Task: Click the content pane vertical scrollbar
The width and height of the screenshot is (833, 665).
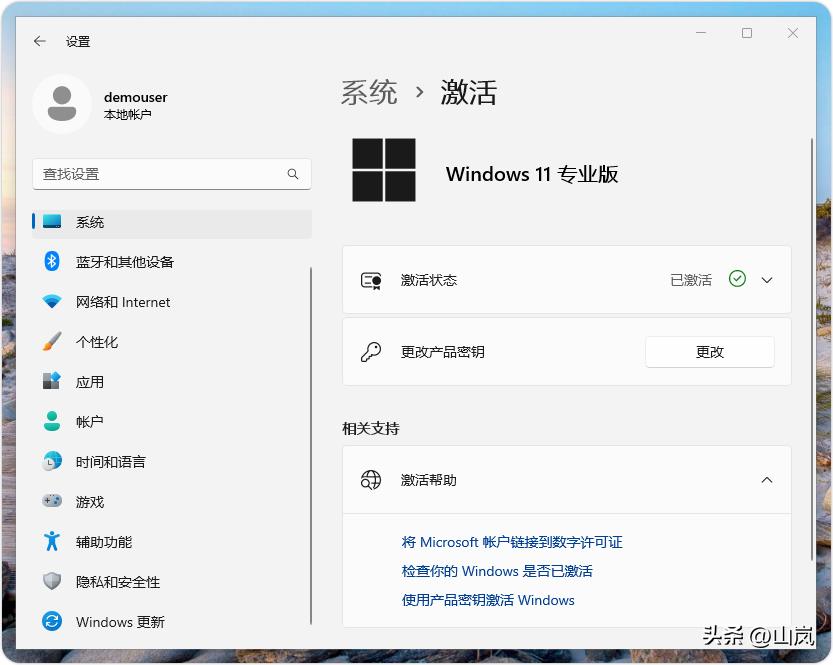Action: coord(812,348)
